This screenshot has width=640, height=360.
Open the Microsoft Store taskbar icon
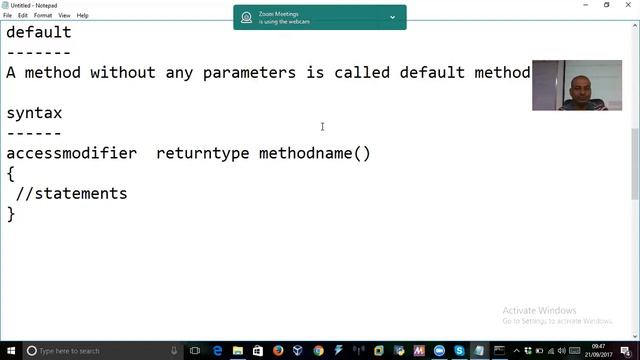pyautogui.click(x=258, y=351)
